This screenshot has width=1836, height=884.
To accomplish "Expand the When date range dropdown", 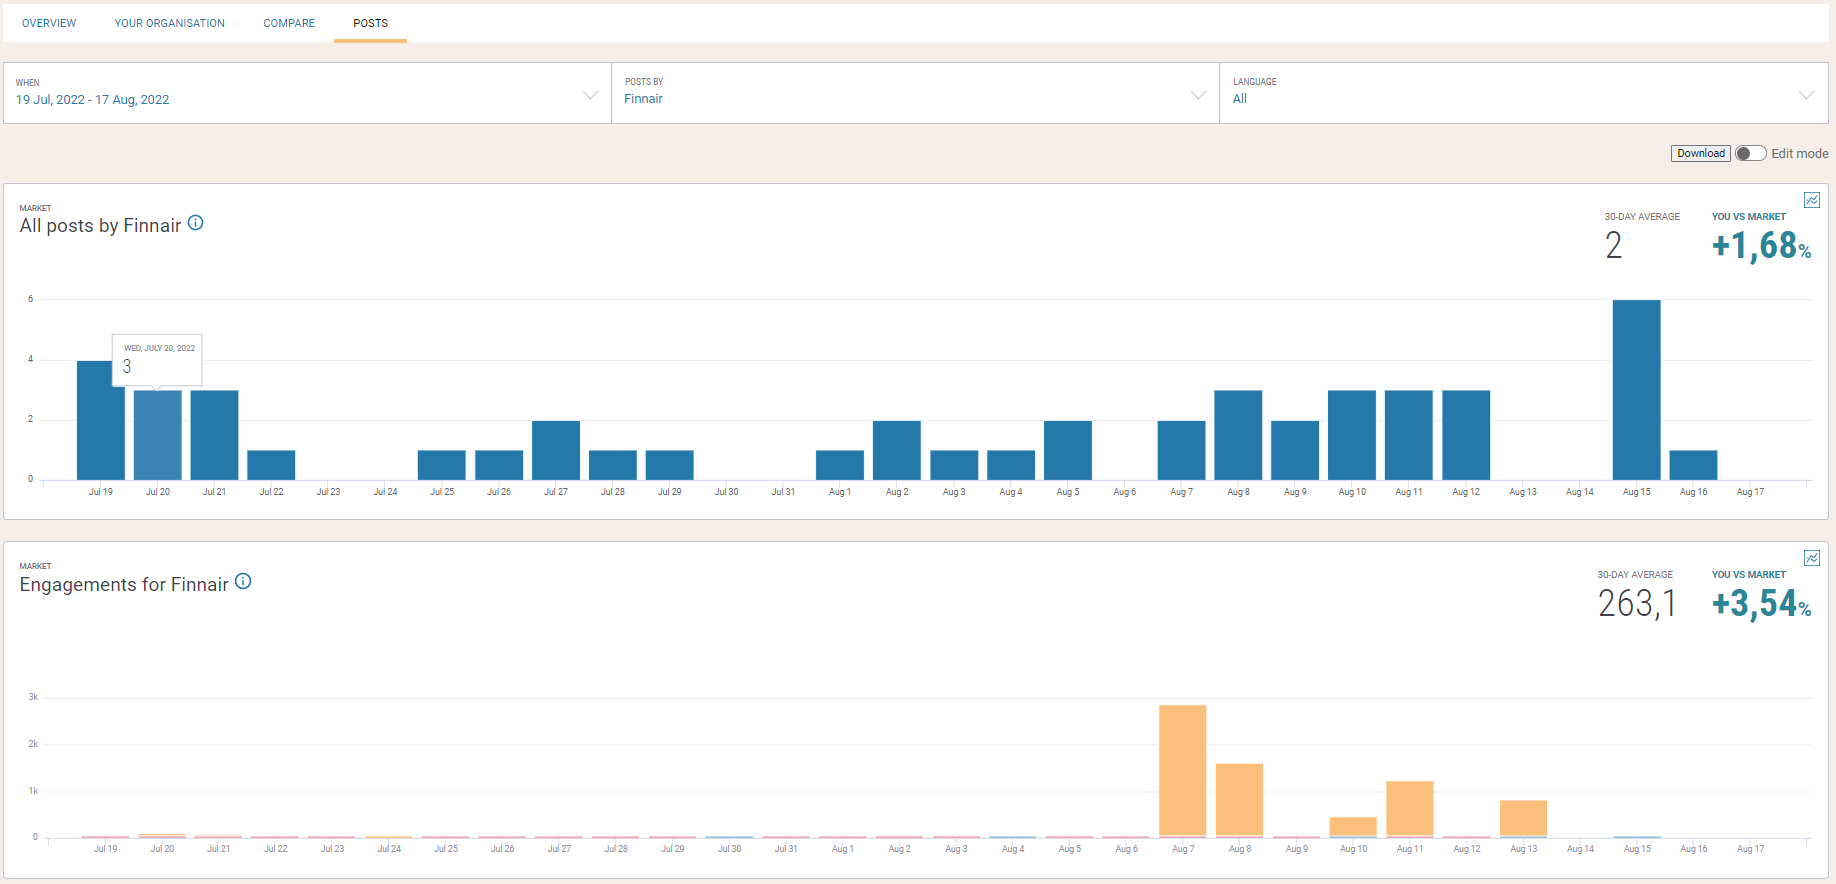I will point(307,94).
